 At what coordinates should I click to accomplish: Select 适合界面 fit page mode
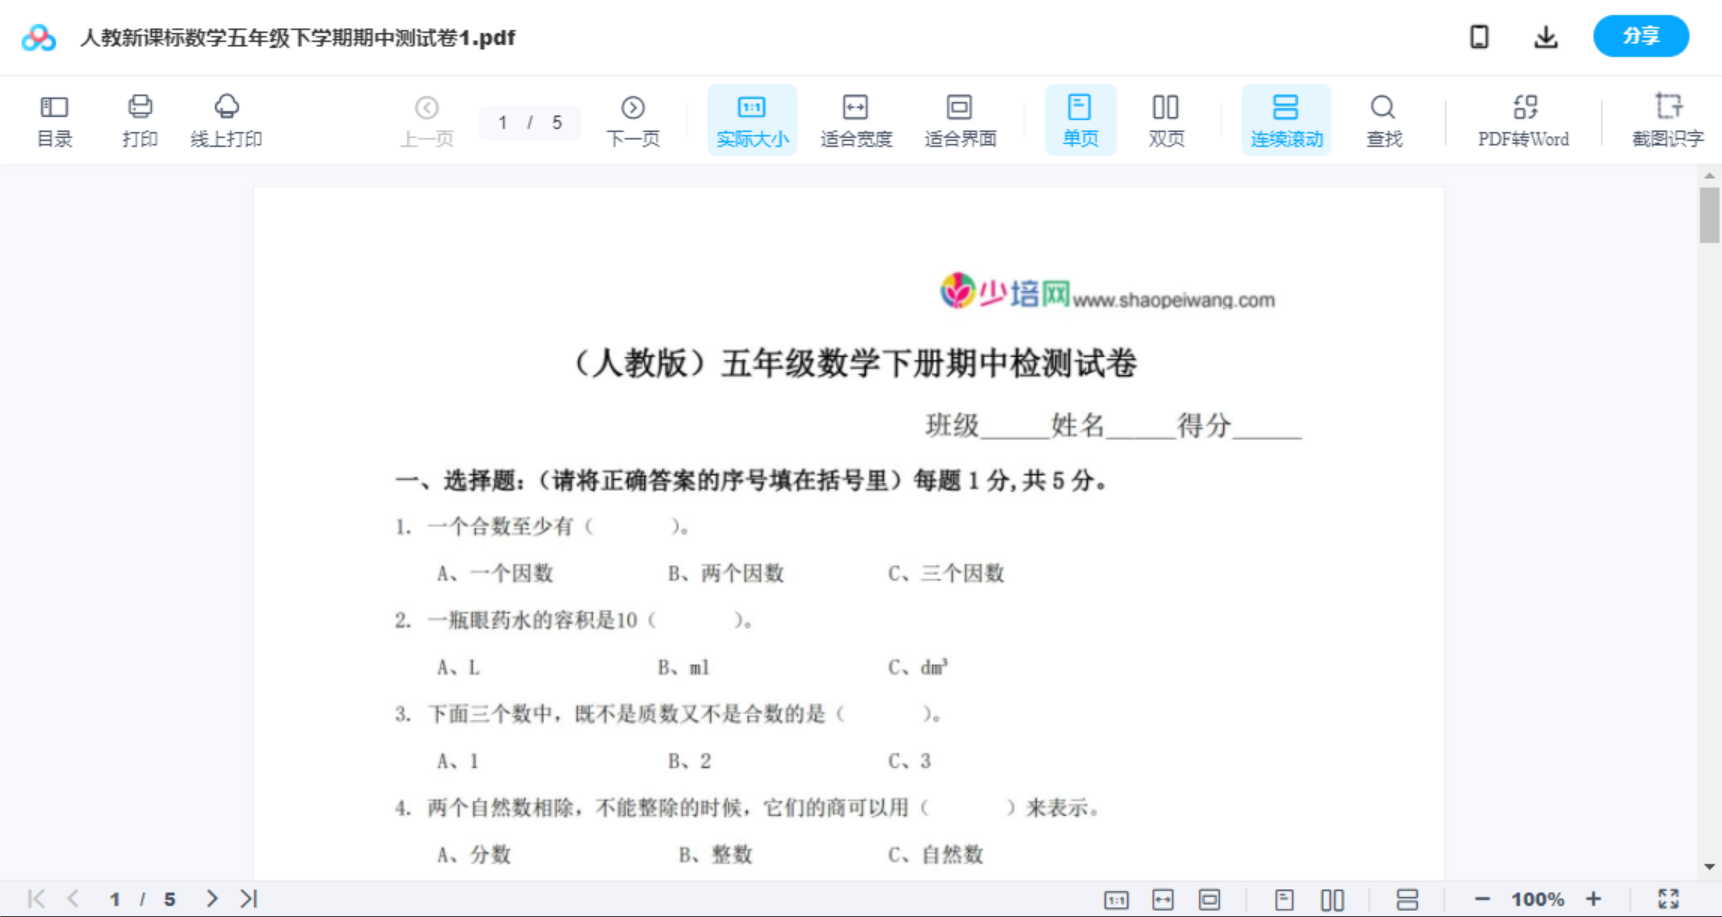[x=960, y=119]
